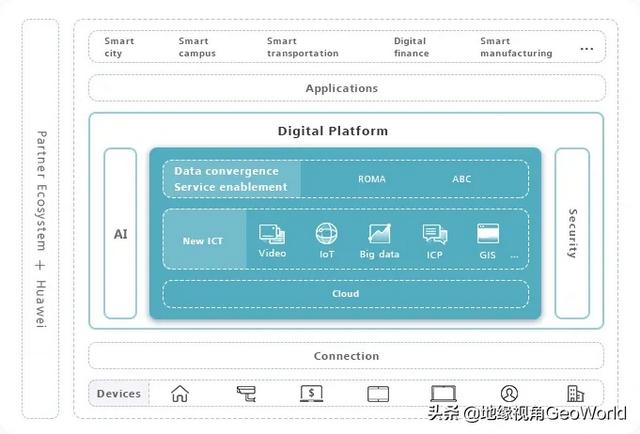The height and width of the screenshot is (434, 640).
Task: Click the user profile device icon
Action: (509, 394)
